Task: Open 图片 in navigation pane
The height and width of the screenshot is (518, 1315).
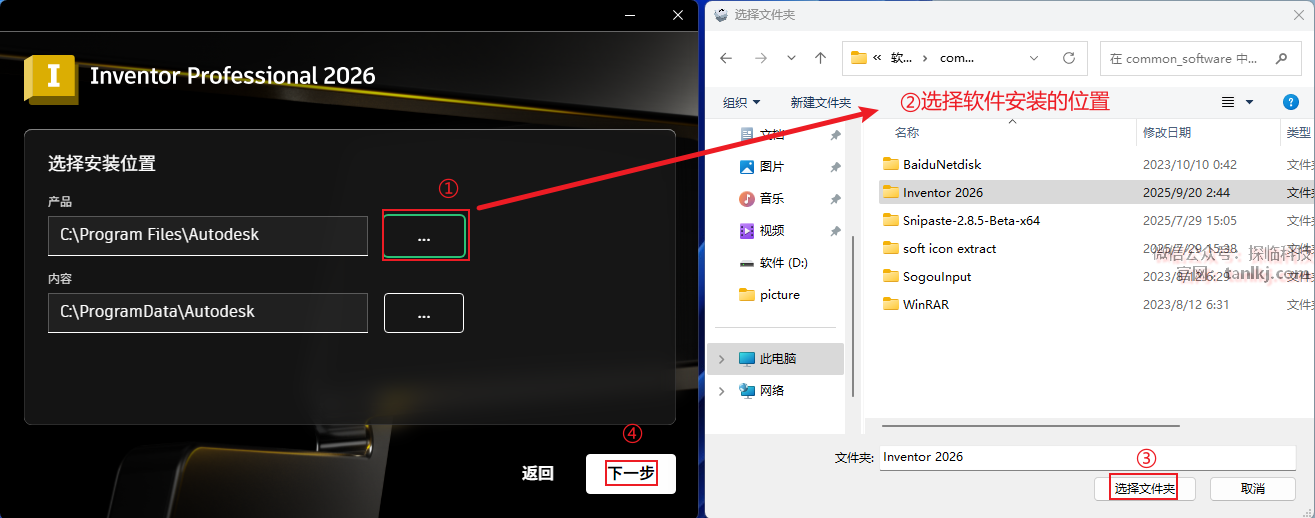Action: (x=772, y=166)
